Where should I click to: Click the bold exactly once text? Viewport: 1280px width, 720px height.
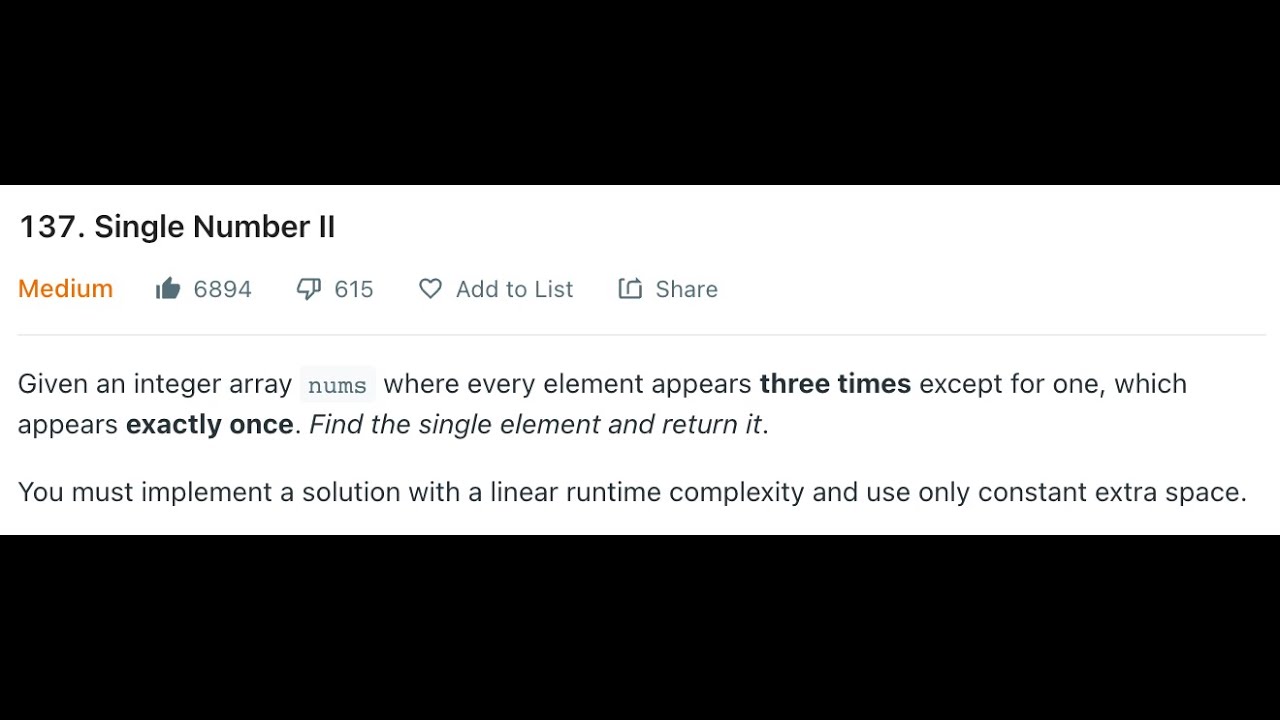(209, 425)
